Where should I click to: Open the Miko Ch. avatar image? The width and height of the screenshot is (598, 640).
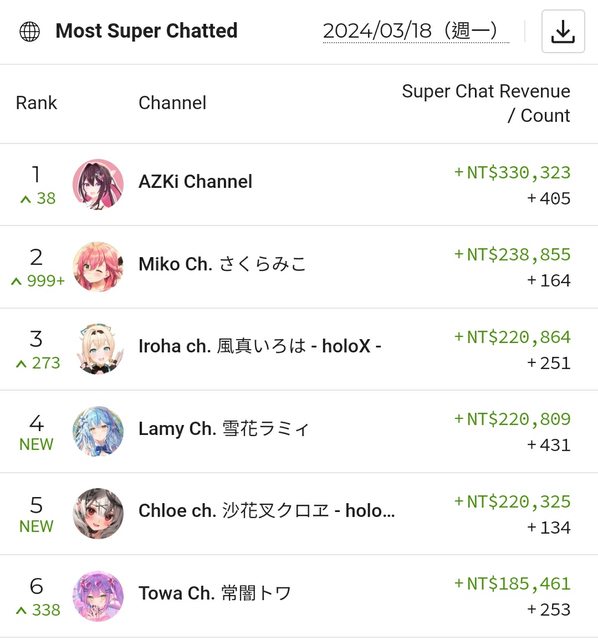pyautogui.click(x=98, y=267)
